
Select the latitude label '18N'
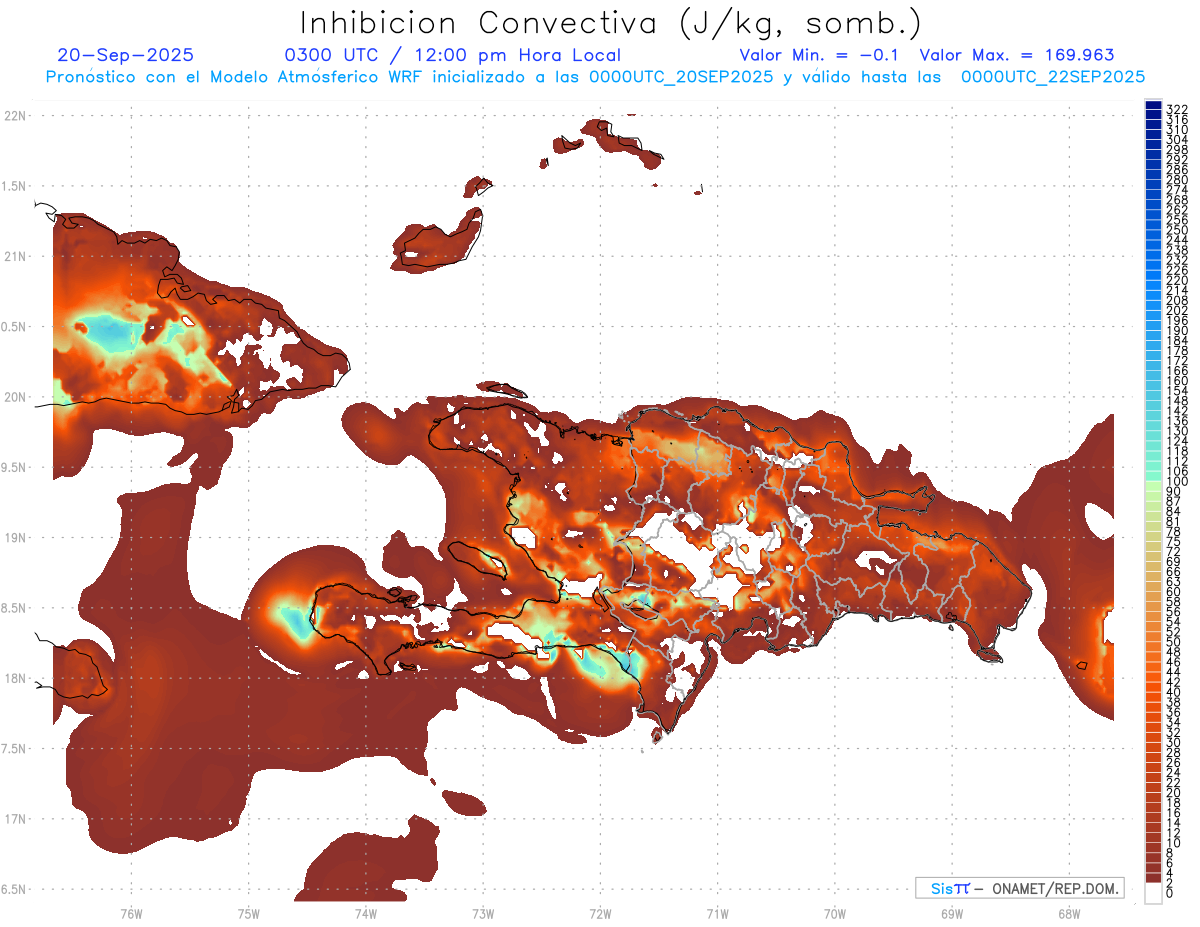(15, 678)
